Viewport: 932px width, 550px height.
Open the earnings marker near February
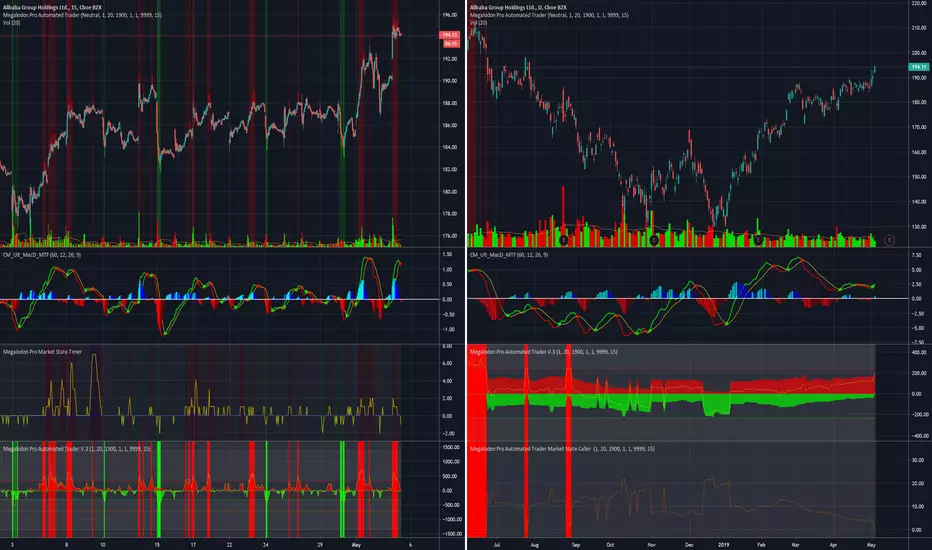[x=758, y=240]
